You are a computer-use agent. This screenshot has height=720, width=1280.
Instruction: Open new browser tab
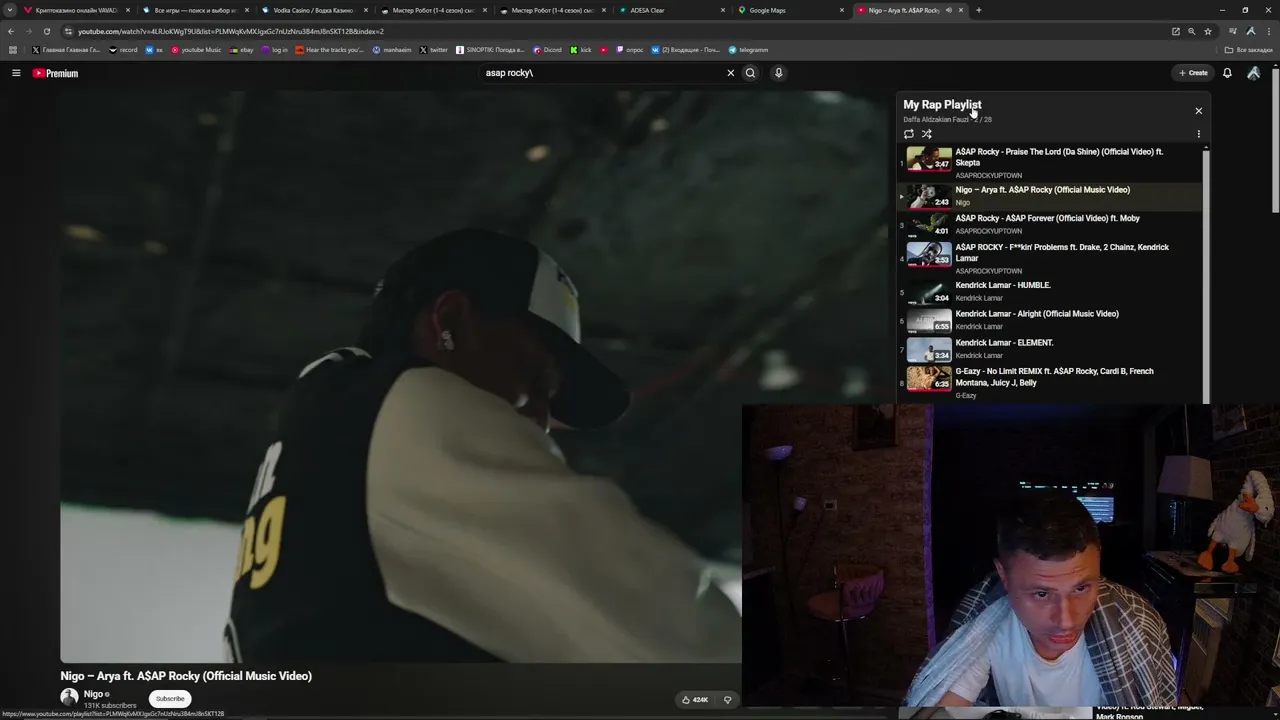(978, 10)
